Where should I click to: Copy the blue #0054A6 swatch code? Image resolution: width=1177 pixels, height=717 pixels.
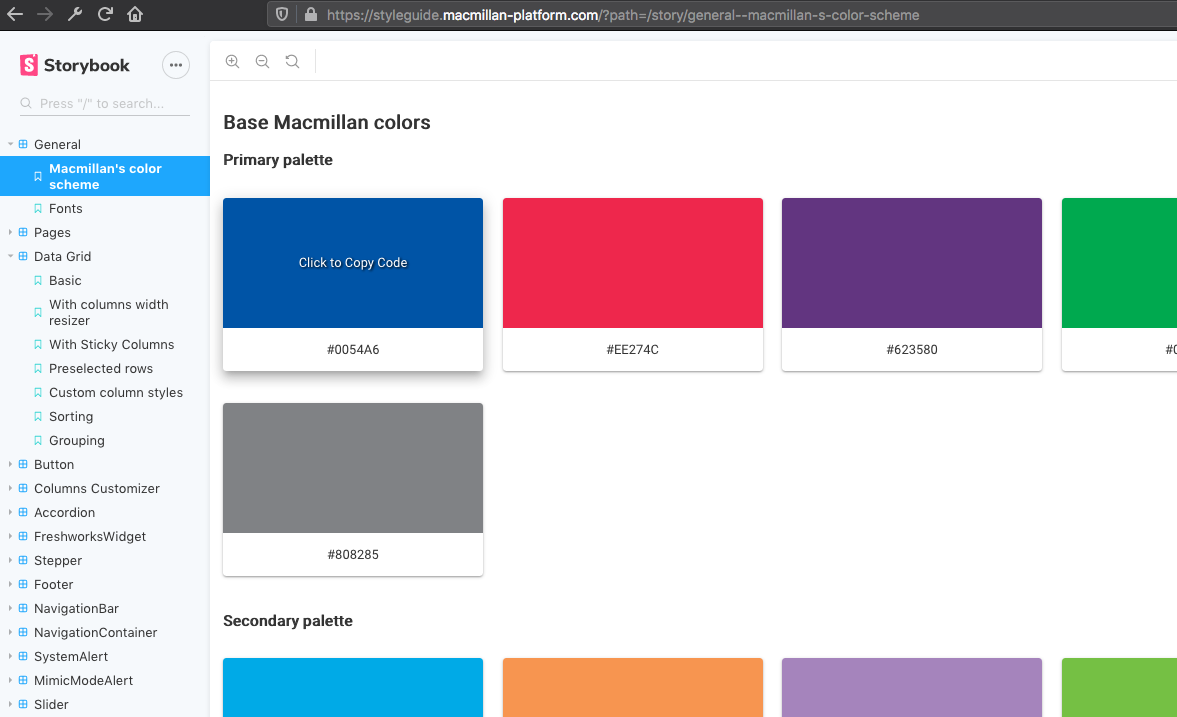[353, 263]
